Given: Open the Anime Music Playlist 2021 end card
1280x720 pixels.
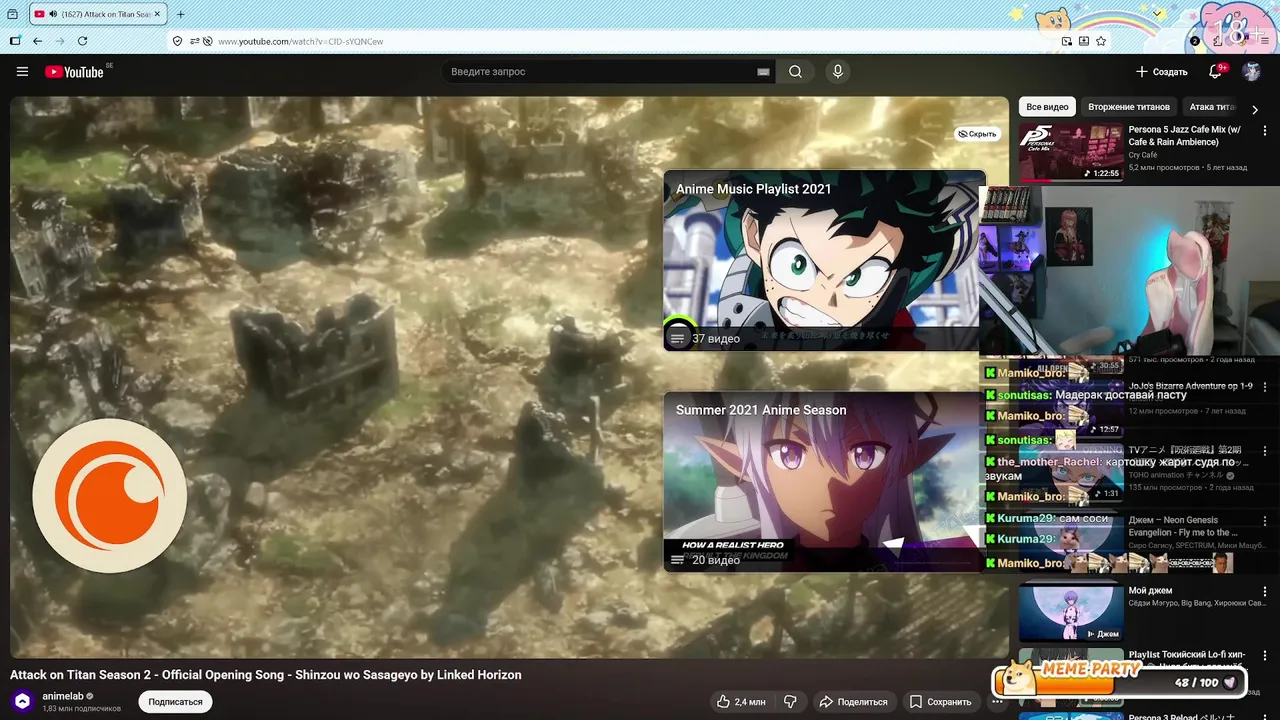Looking at the screenshot, I should pyautogui.click(x=824, y=260).
